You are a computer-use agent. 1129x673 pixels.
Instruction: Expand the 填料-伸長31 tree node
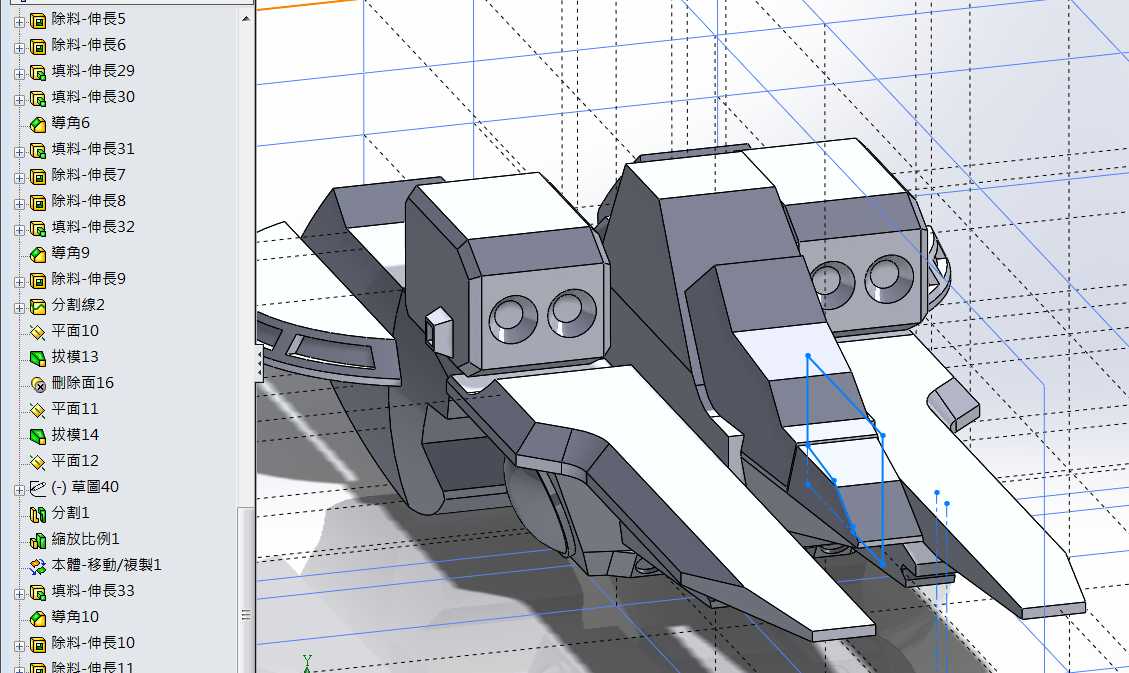[19, 151]
